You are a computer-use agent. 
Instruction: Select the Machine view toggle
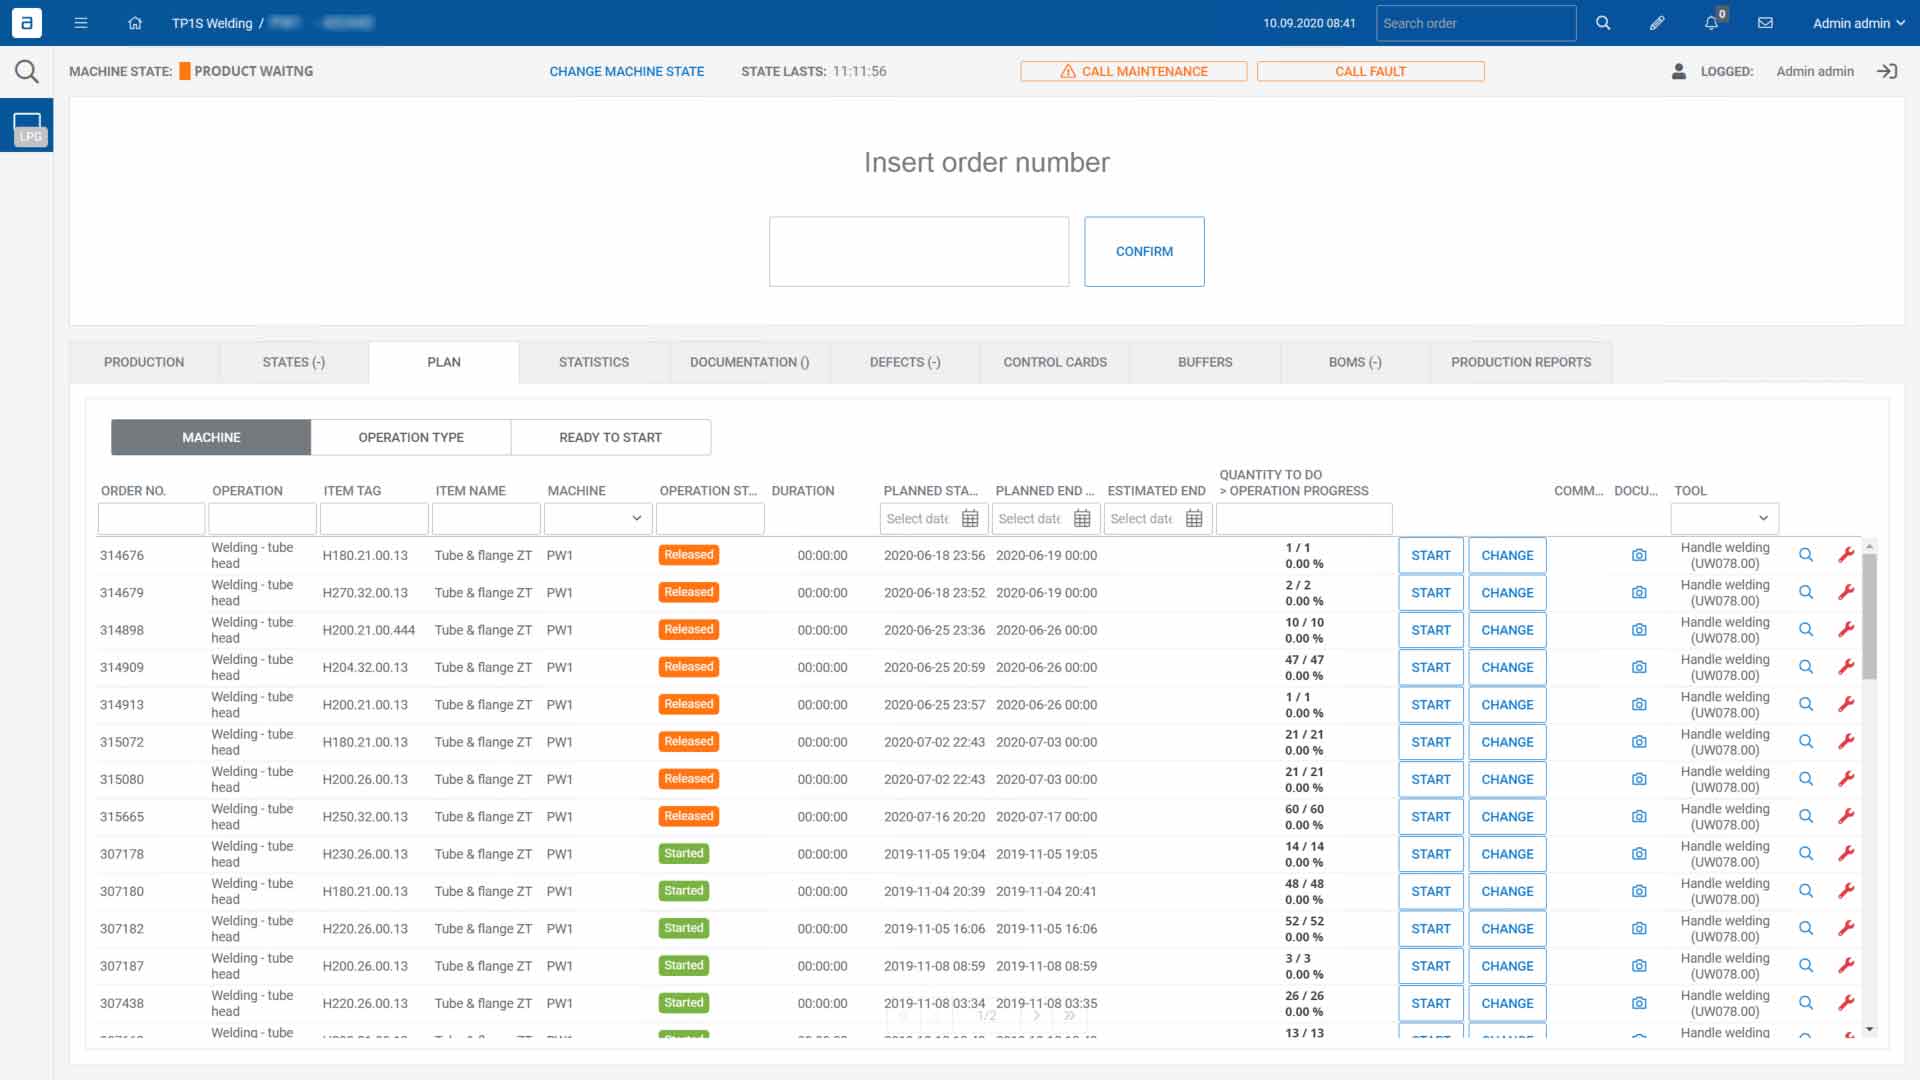pyautogui.click(x=211, y=437)
